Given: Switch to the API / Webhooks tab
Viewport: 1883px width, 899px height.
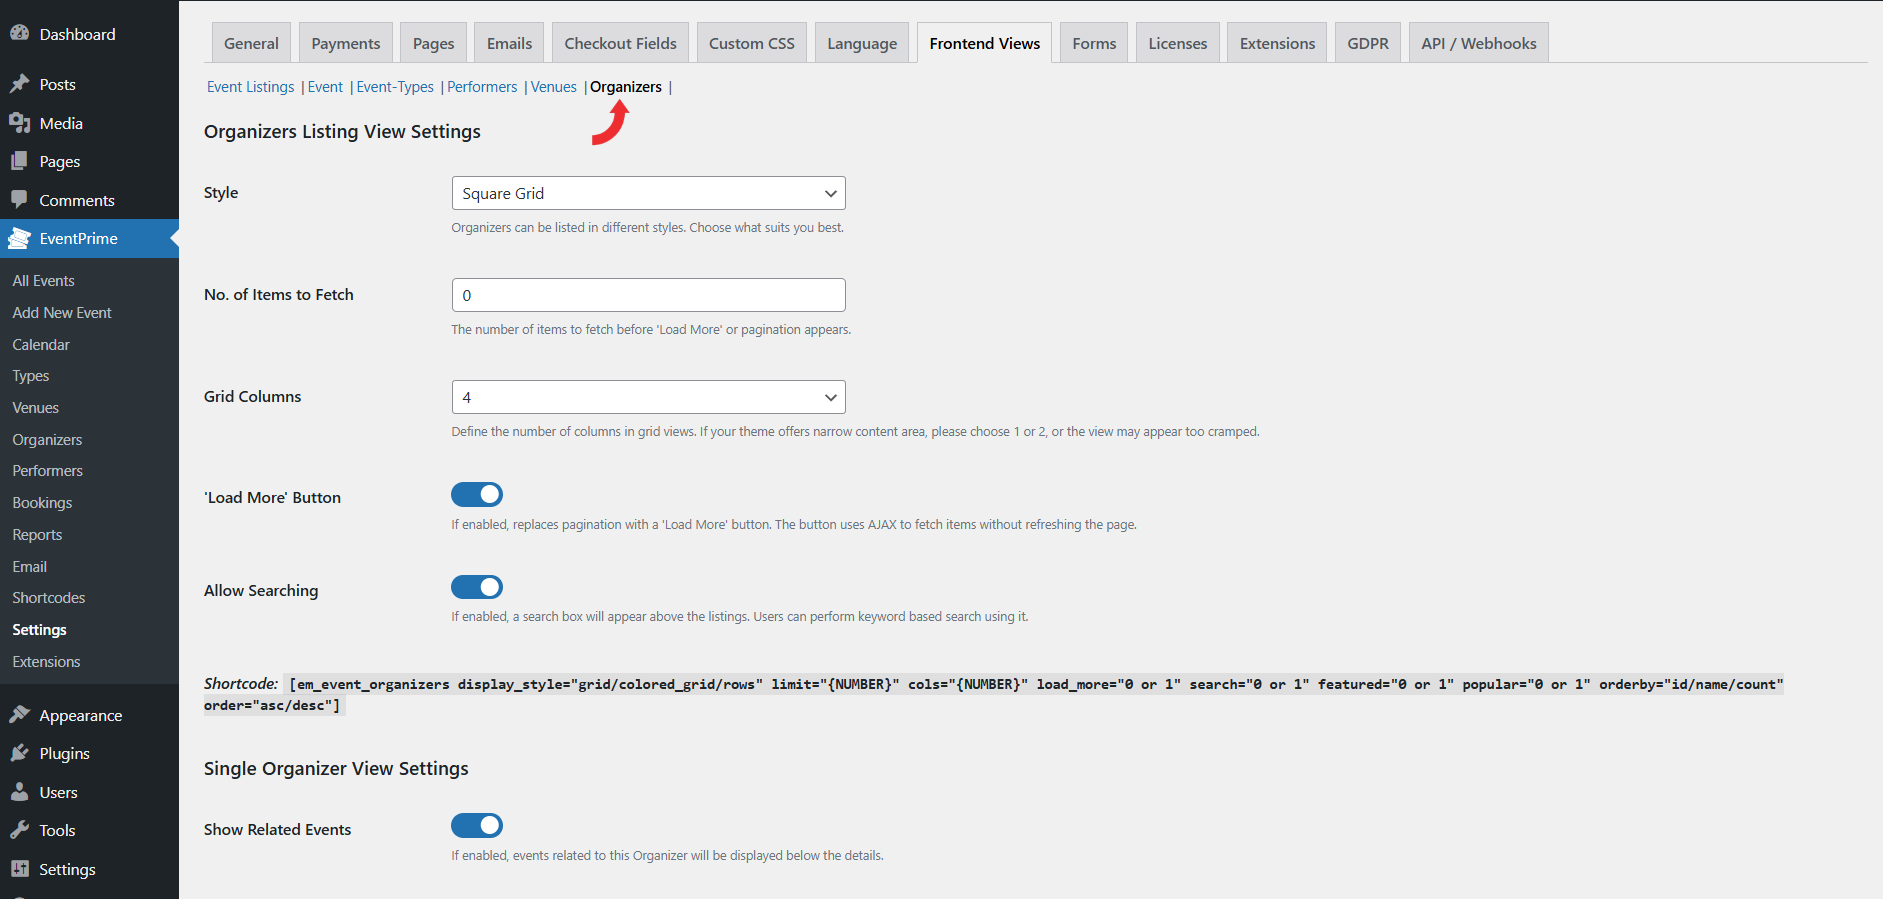Looking at the screenshot, I should pos(1478,43).
